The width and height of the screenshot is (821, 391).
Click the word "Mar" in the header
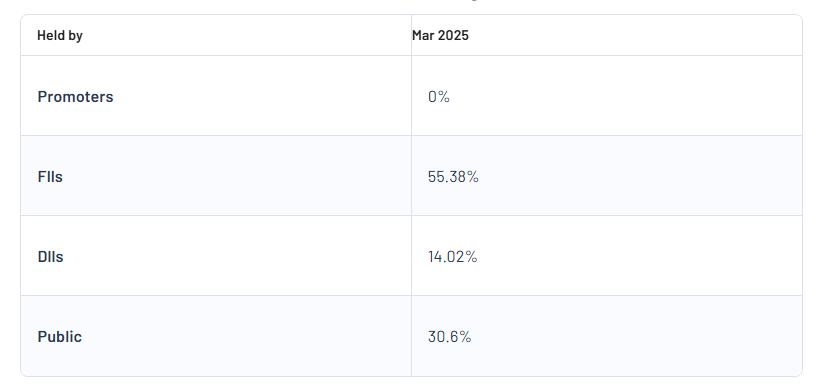point(423,36)
